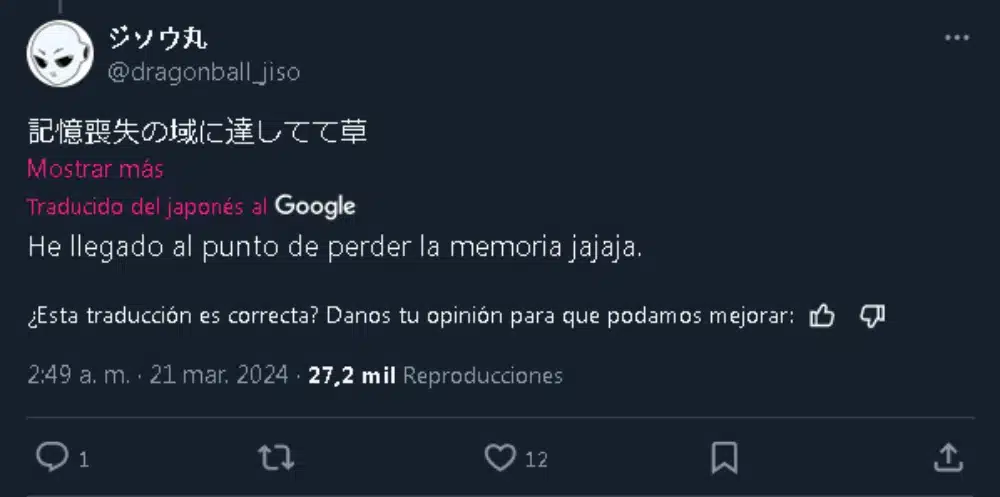Open the three-dot more options menu
Viewport: 1000px width, 497px height.
(x=957, y=37)
